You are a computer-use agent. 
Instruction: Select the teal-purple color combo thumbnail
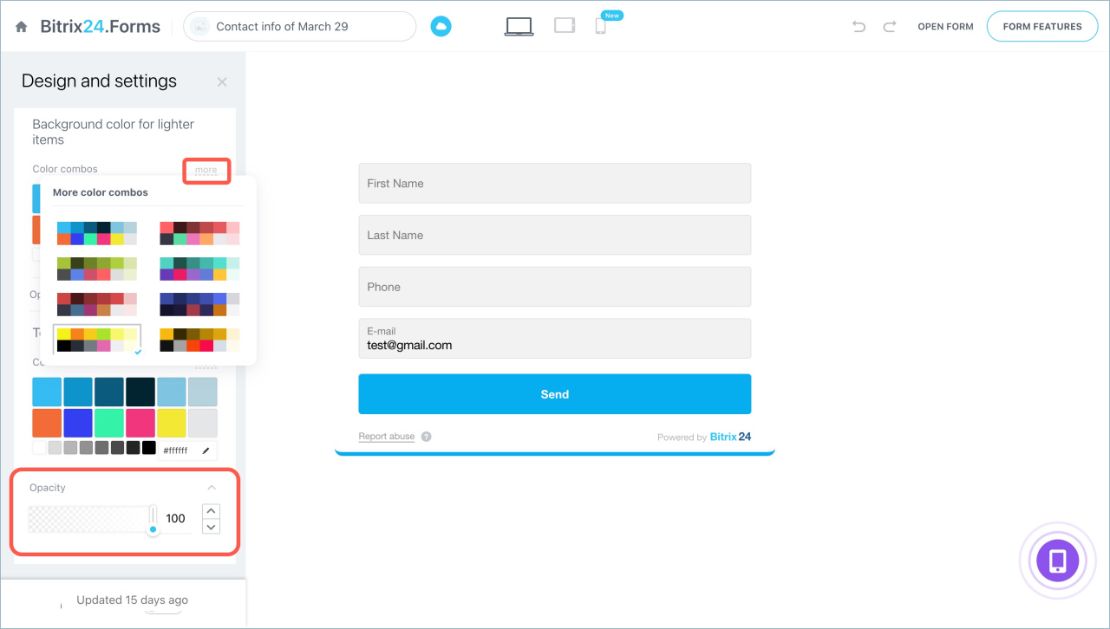pos(200,269)
